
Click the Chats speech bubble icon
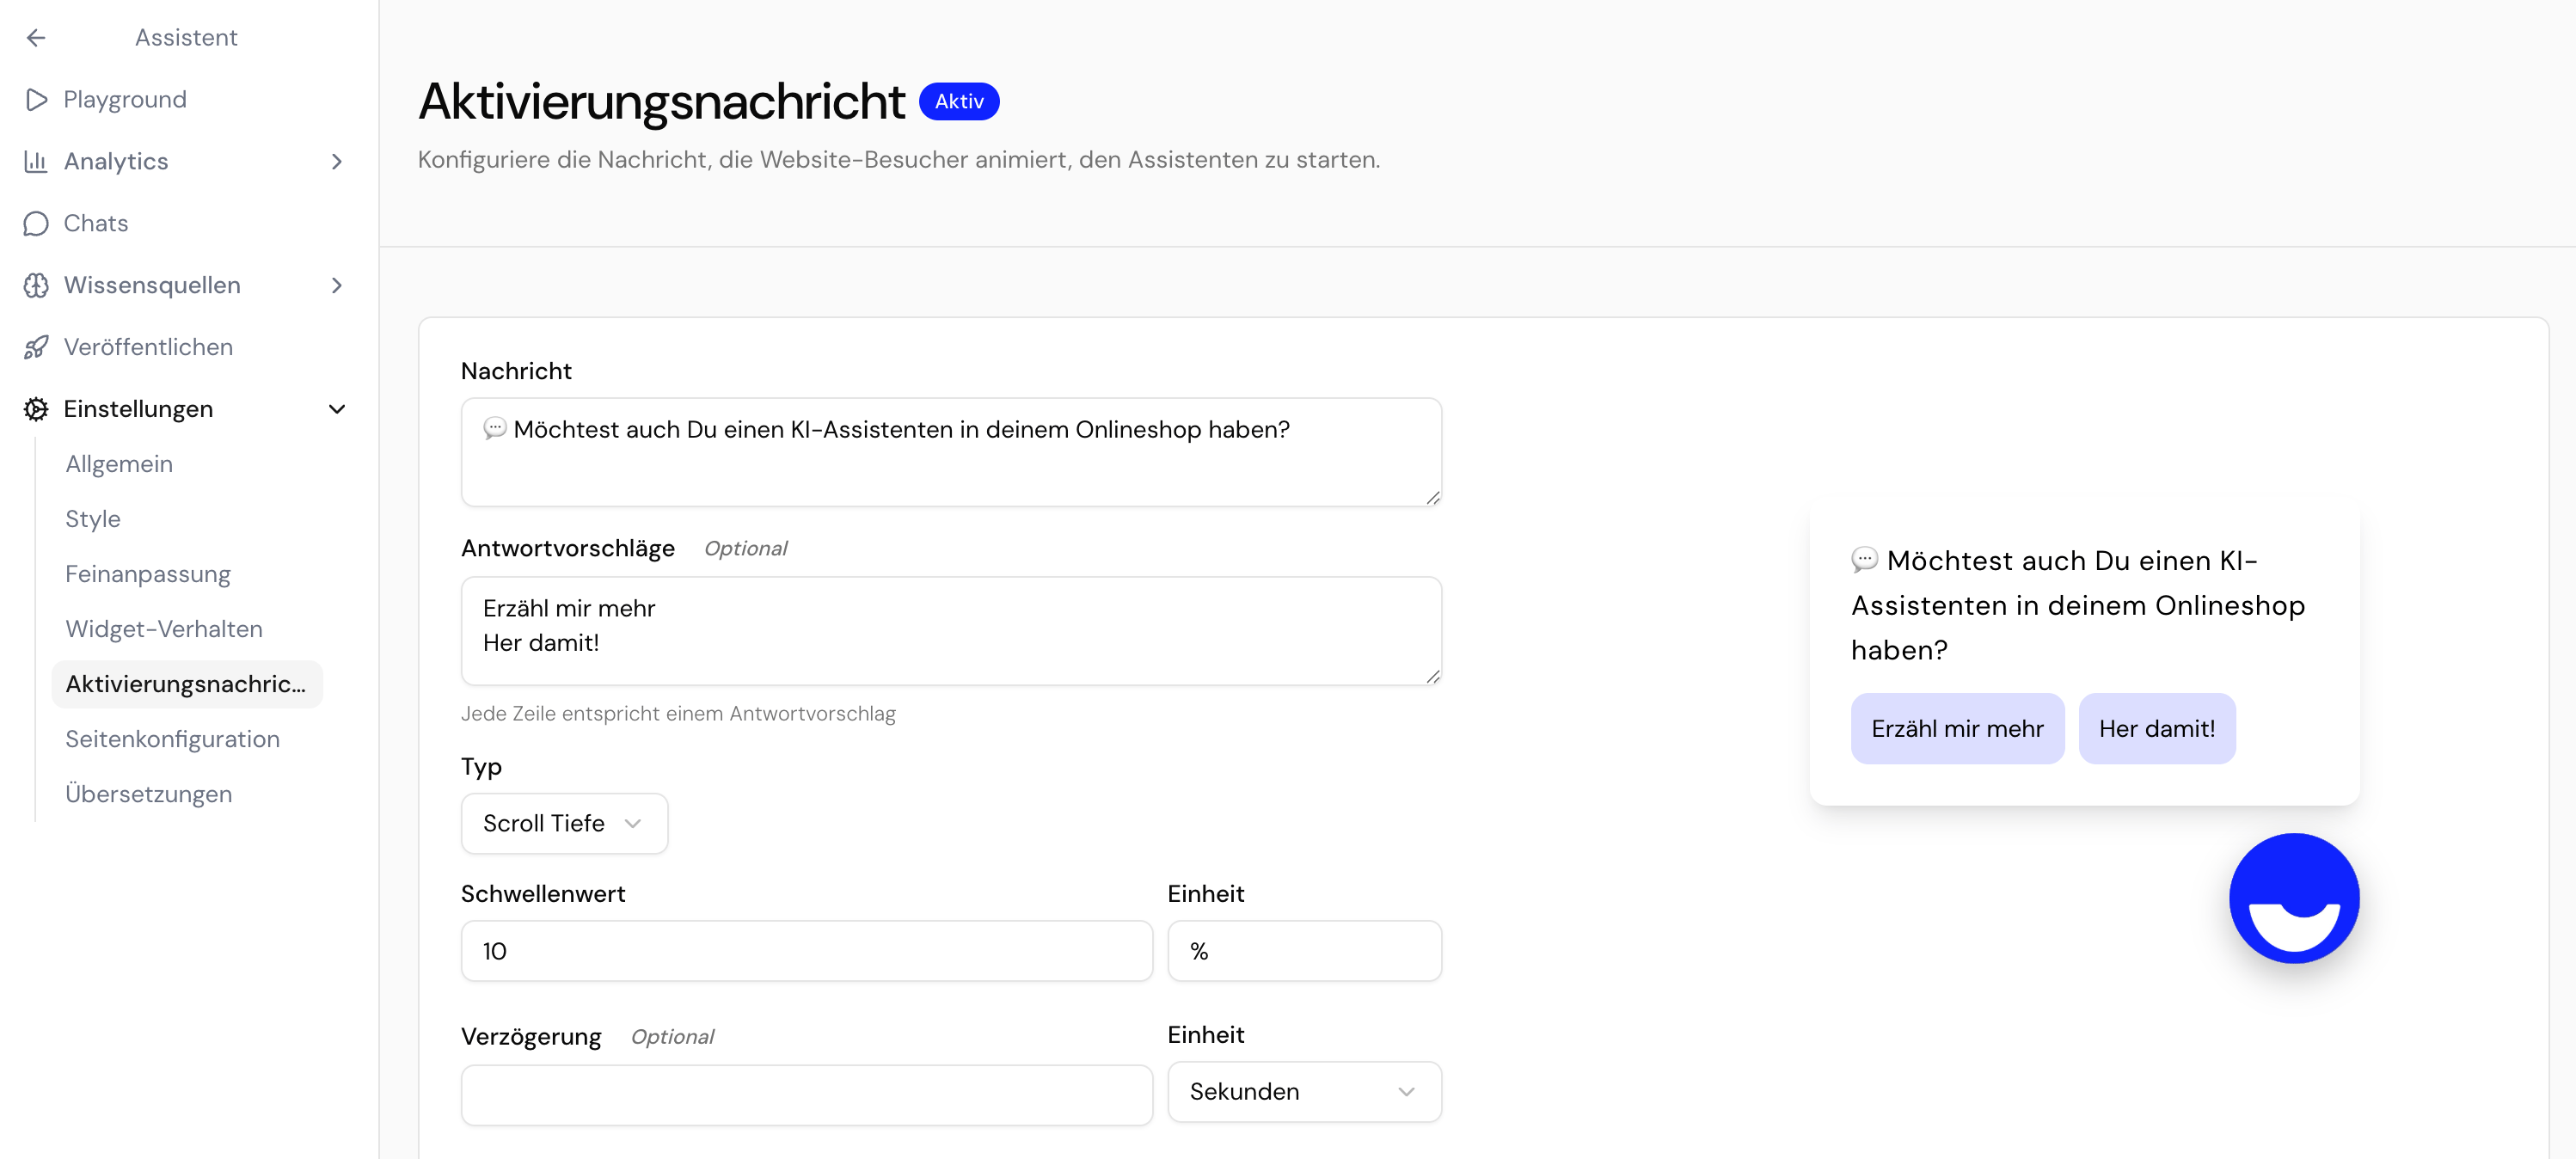[x=36, y=223]
